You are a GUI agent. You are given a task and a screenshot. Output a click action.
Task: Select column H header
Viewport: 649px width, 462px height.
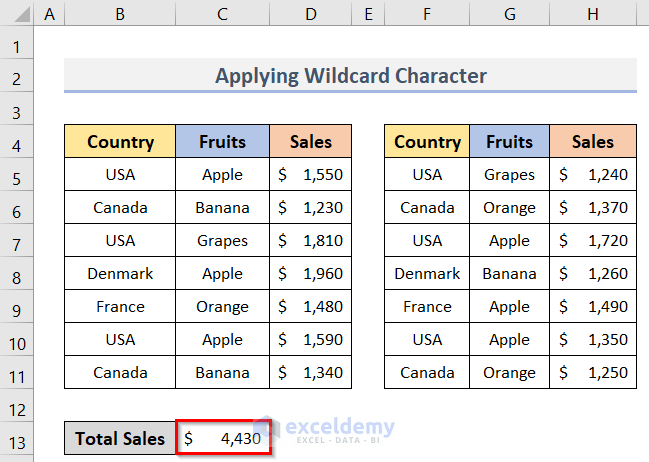tap(592, 15)
